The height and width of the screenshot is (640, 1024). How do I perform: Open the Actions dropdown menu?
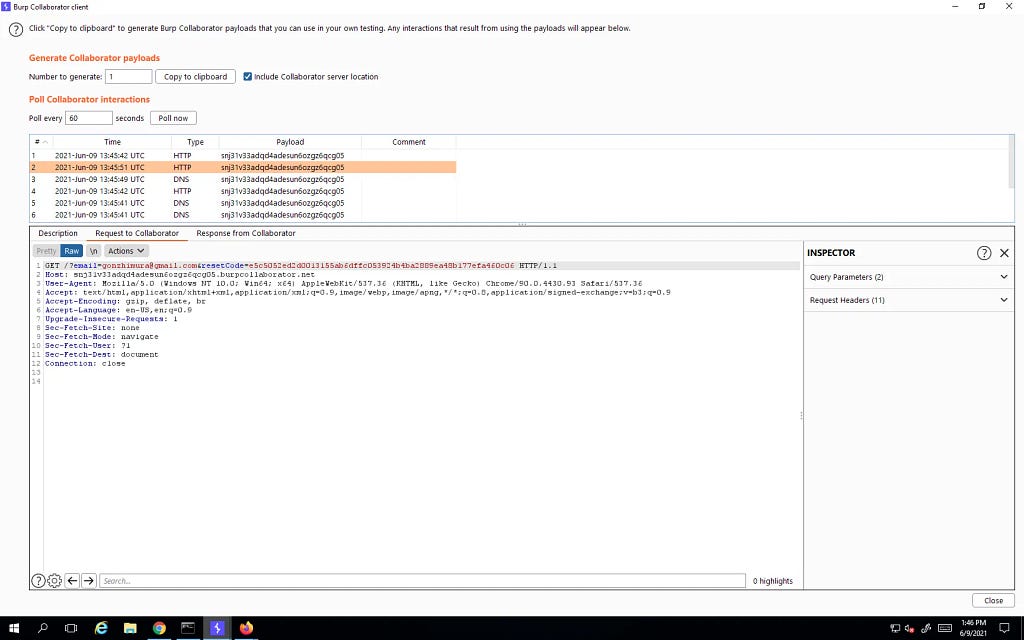point(126,251)
